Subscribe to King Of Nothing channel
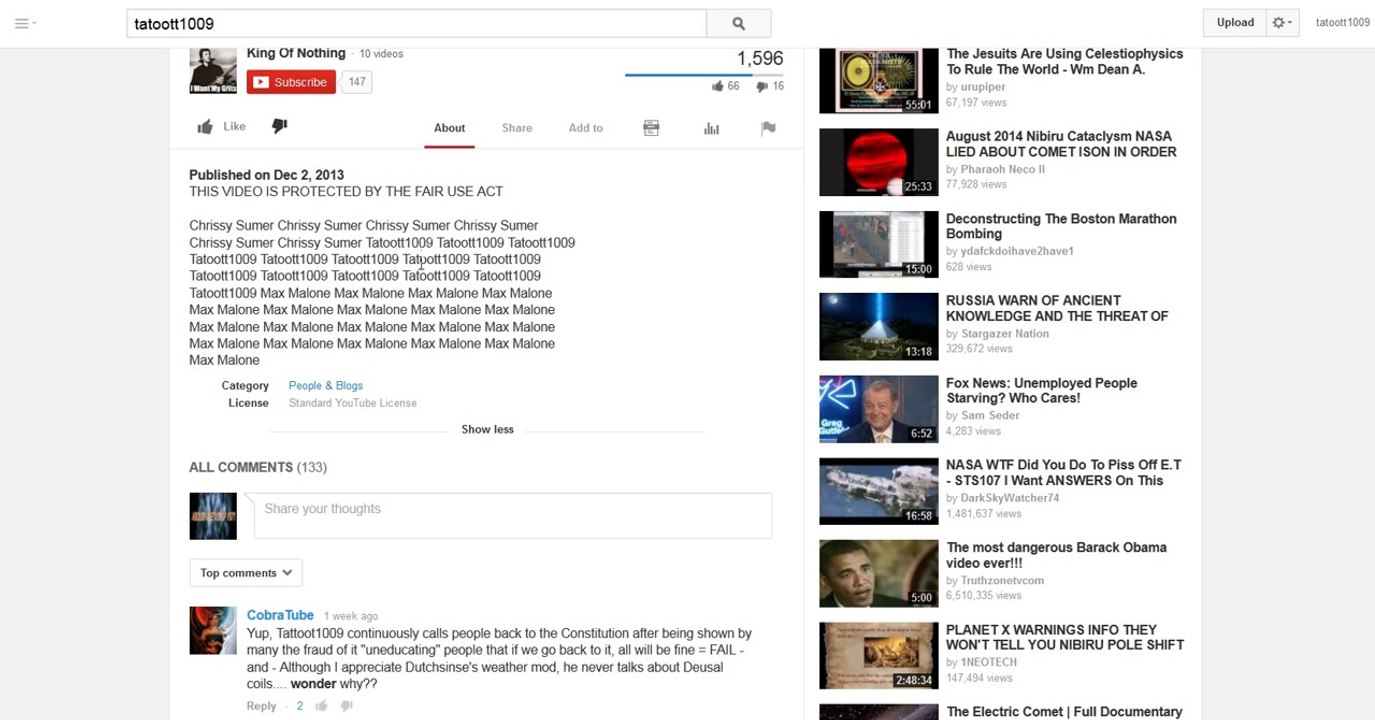This screenshot has height=720, width=1375. click(291, 82)
